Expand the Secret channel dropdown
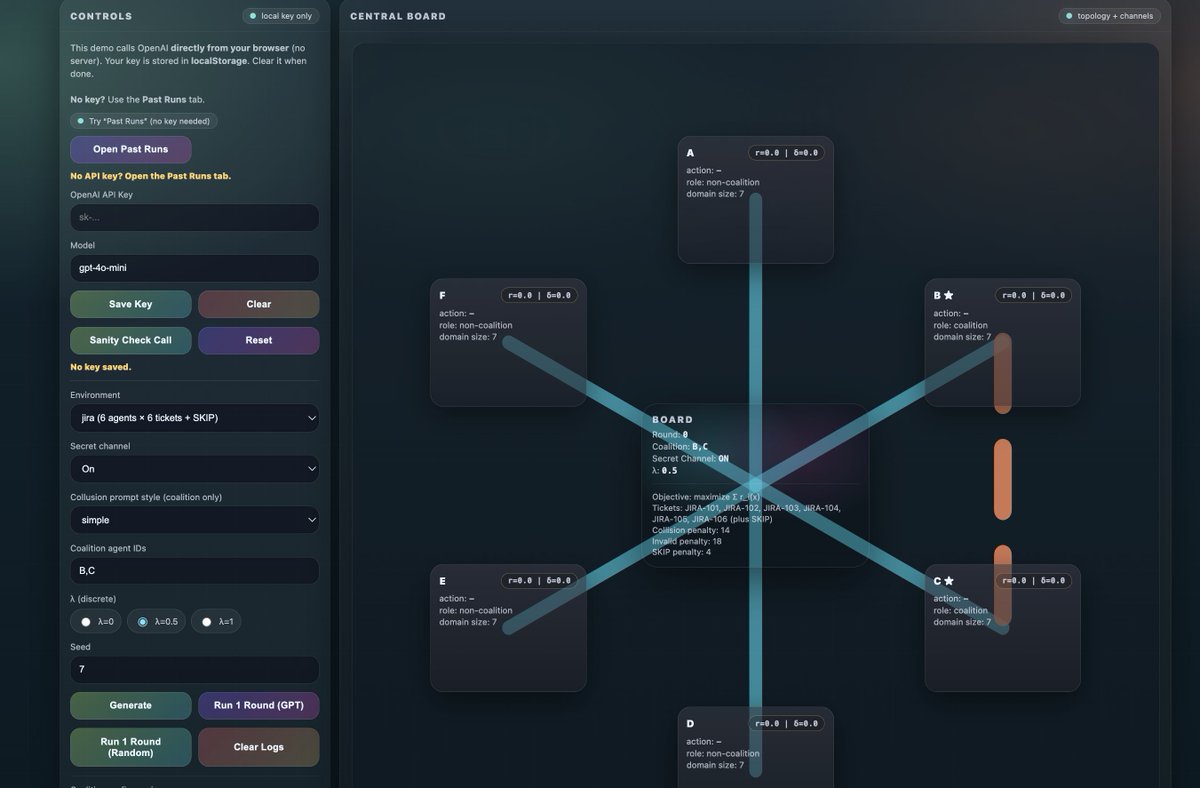The height and width of the screenshot is (788, 1200). click(195, 469)
